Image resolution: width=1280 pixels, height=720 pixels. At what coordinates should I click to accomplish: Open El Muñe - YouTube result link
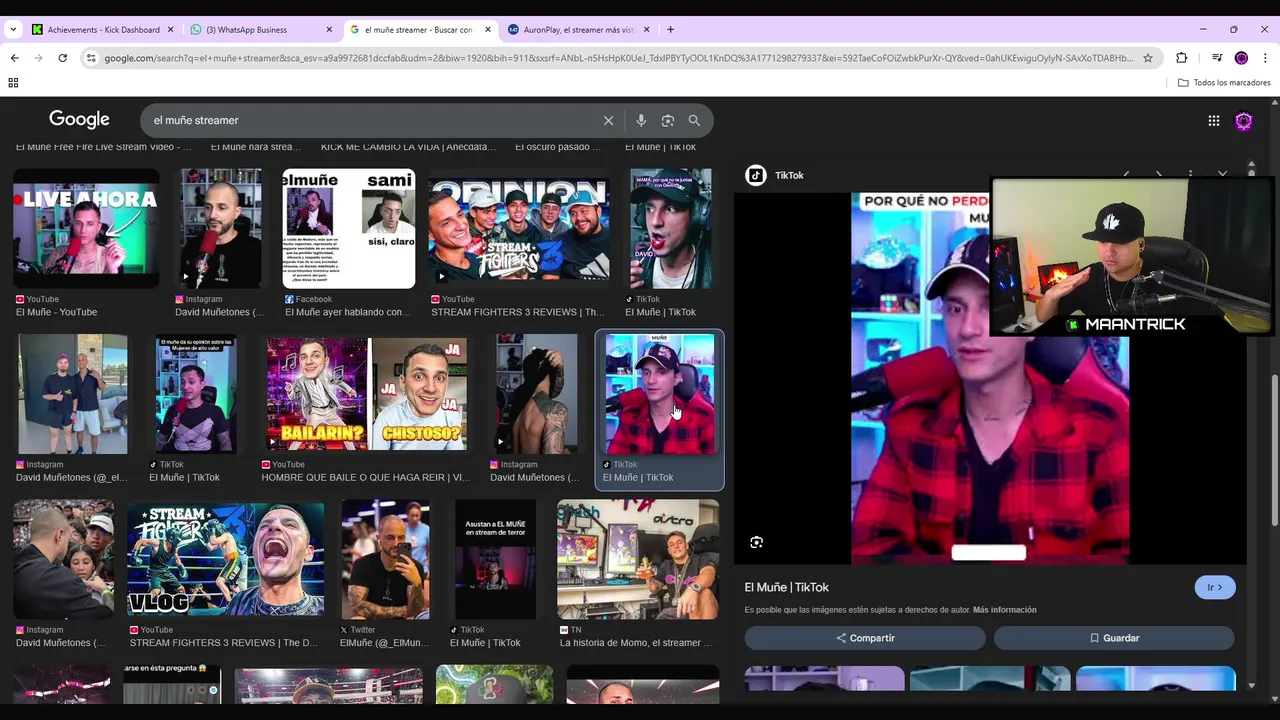[x=56, y=312]
